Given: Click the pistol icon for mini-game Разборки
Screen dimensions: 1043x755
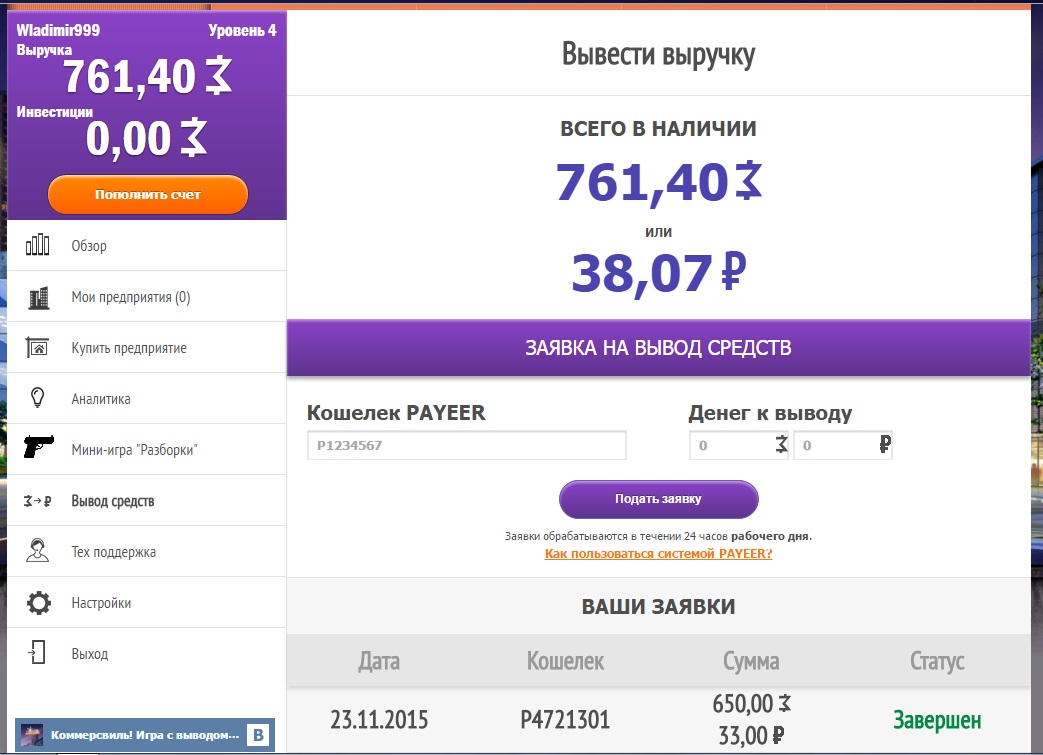Looking at the screenshot, I should 40,449.
